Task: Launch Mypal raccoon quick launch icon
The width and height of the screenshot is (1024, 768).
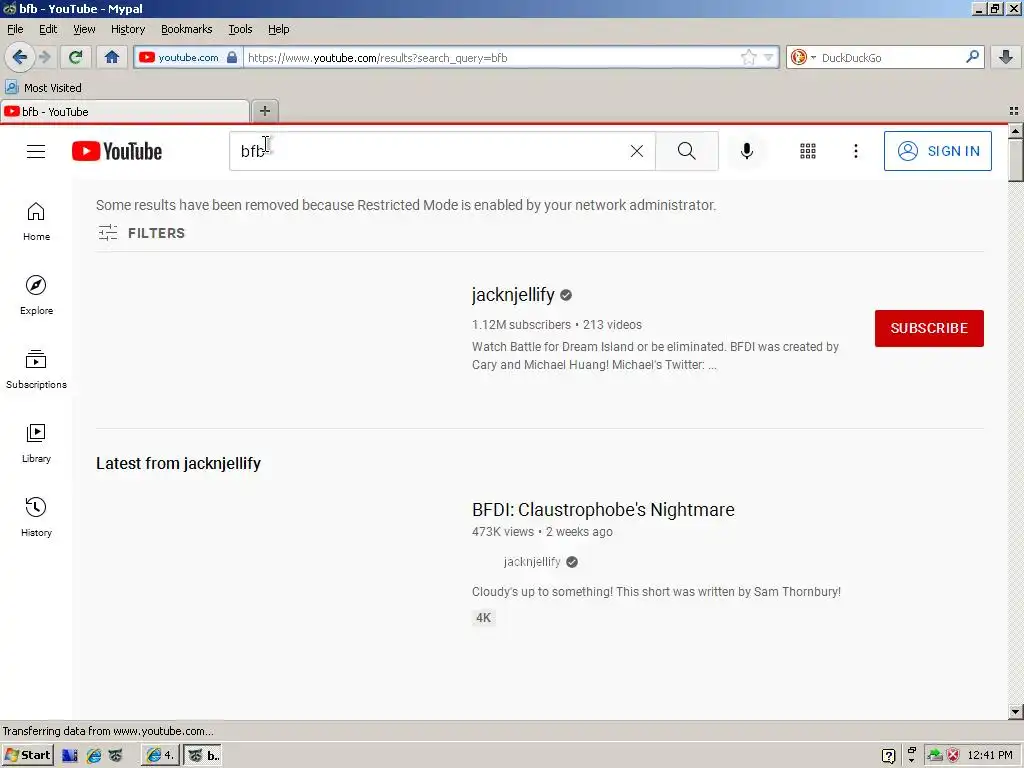Action: (116, 756)
